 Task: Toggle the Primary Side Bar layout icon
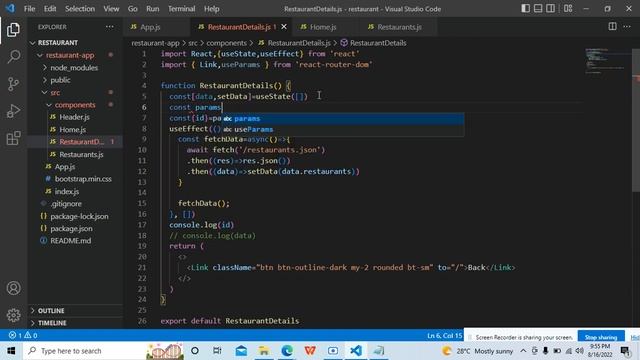click(x=526, y=8)
